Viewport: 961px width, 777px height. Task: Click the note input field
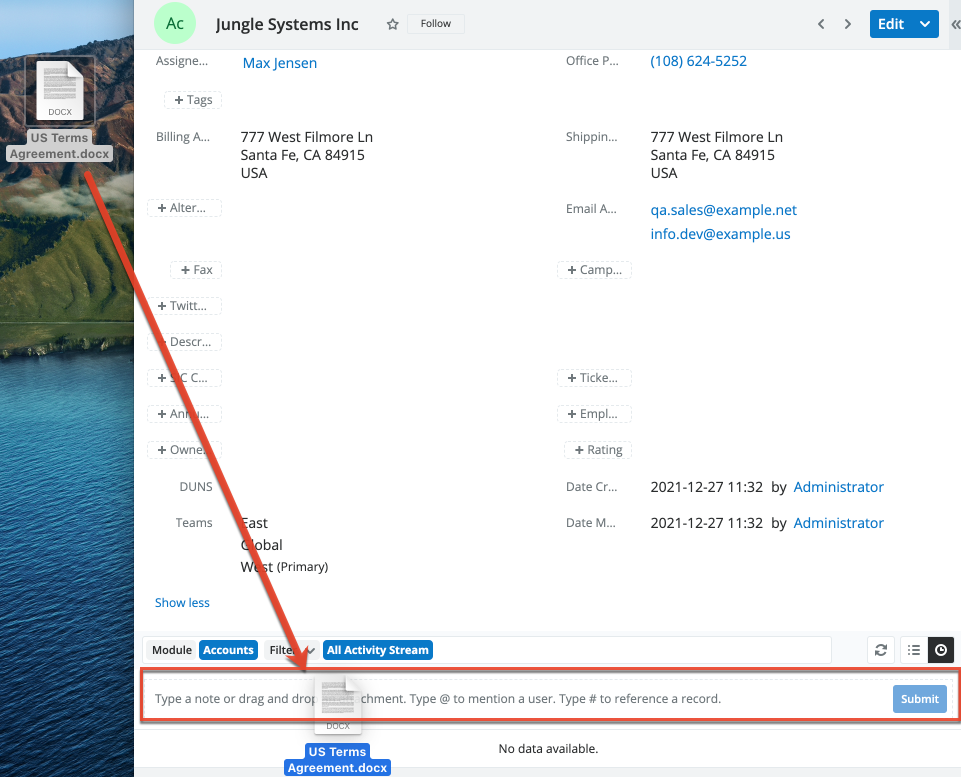600,698
